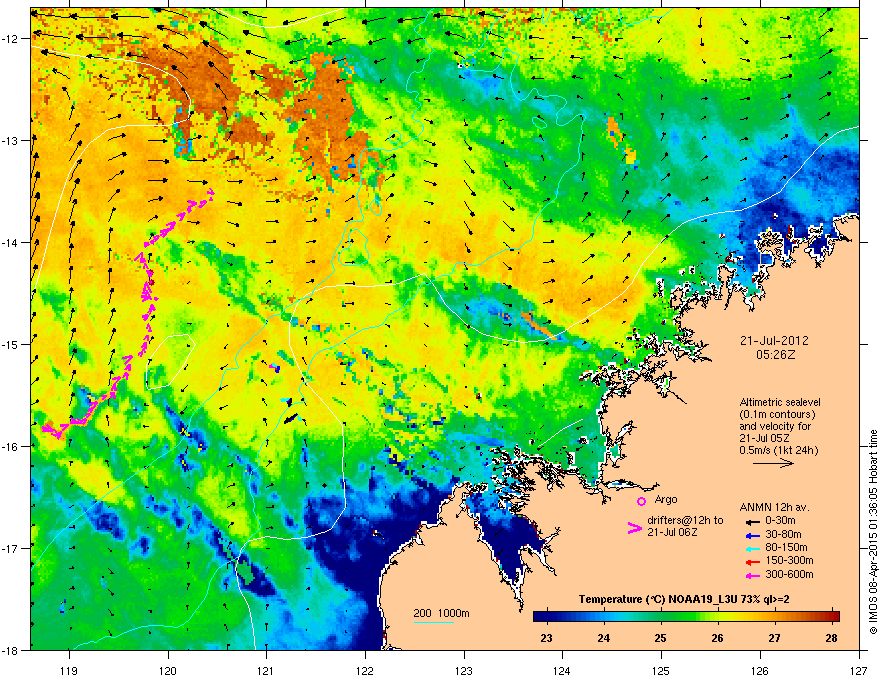The image size is (880, 680).
Task: Click the '27' color bar tick label
Action: tap(774, 638)
